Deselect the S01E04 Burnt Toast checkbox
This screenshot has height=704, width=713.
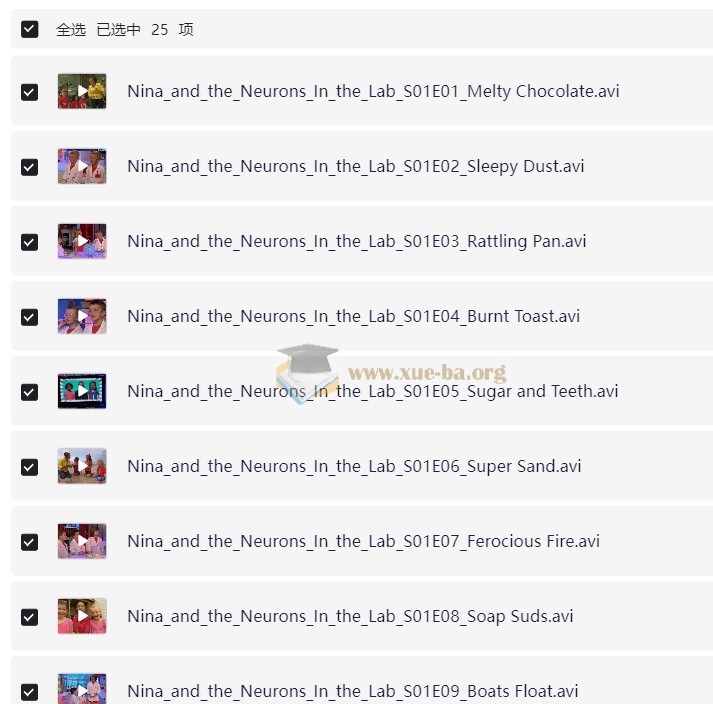click(x=30, y=317)
